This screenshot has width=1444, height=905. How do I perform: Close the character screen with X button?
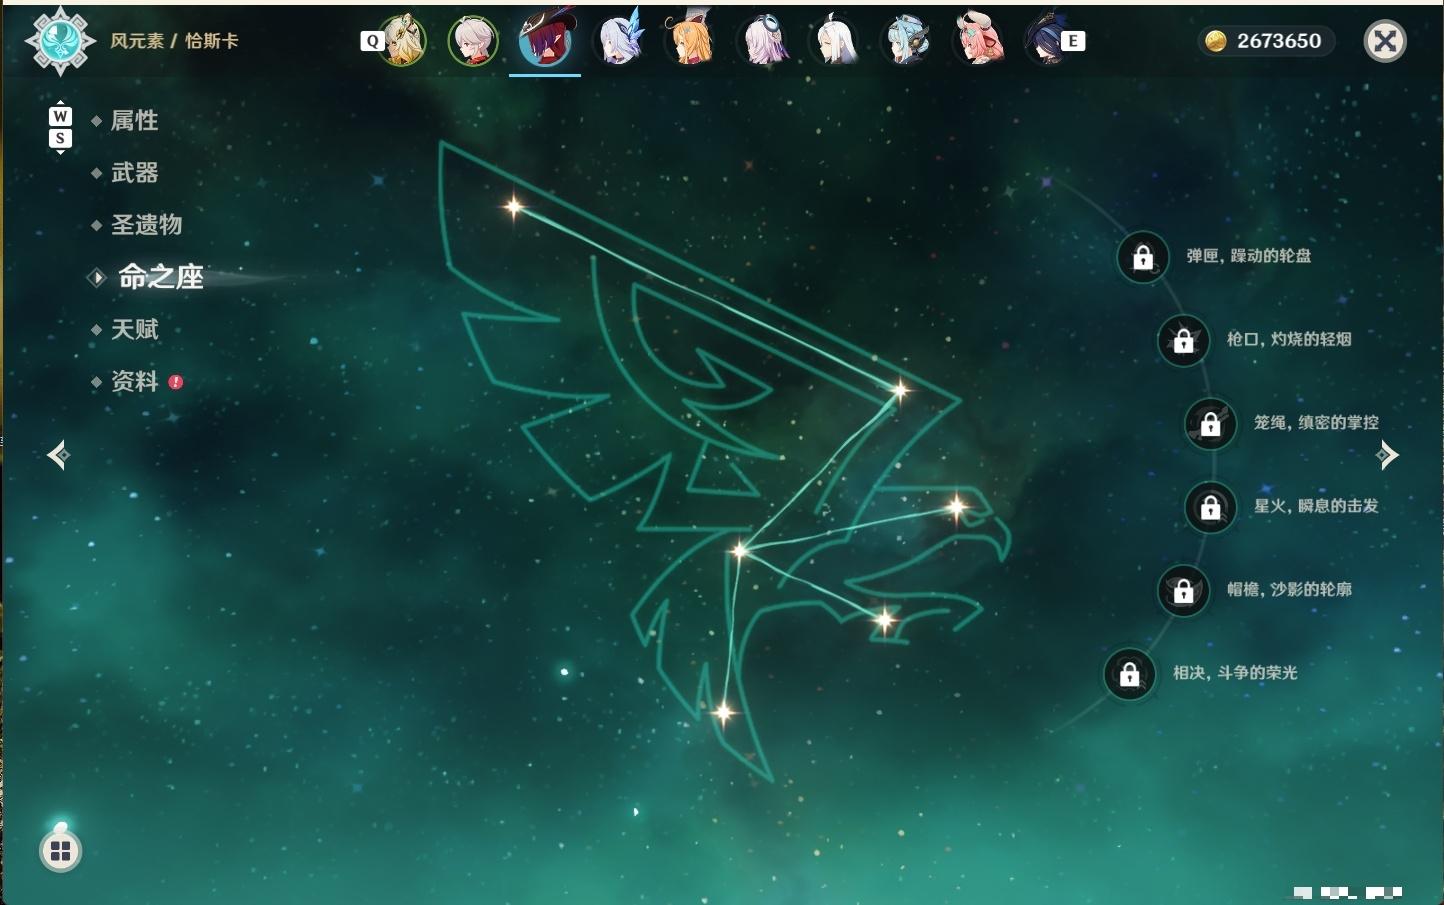(1385, 41)
